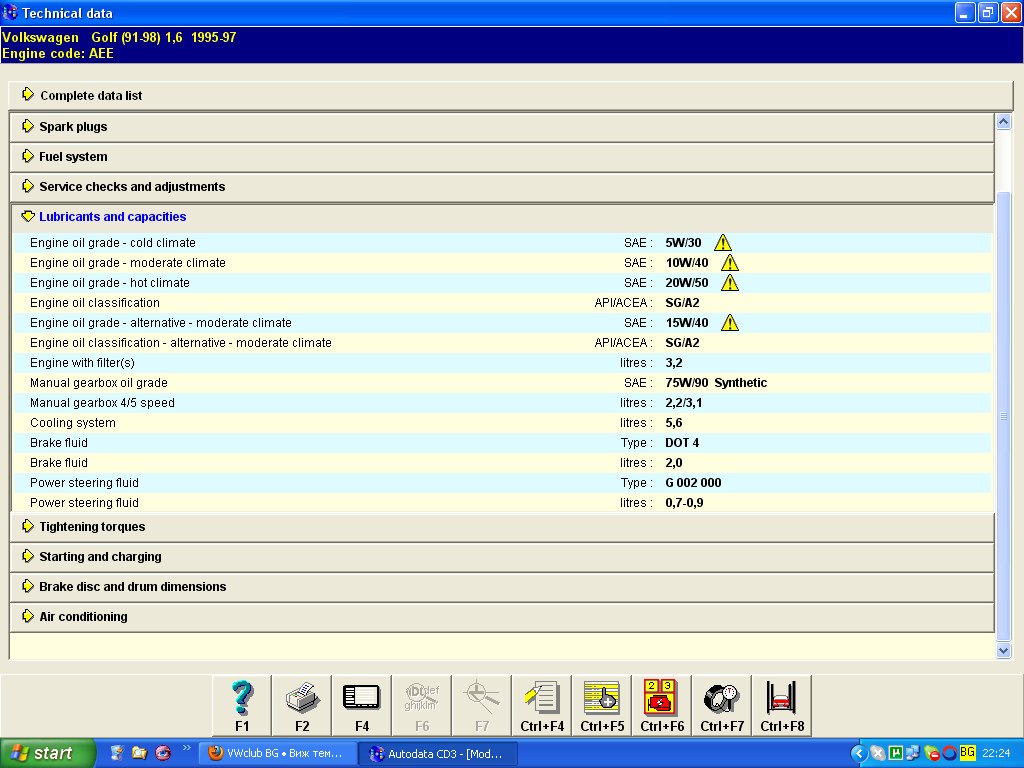Collapse the Lubricants and capacities section
Viewport: 1024px width, 768px height.
(112, 217)
